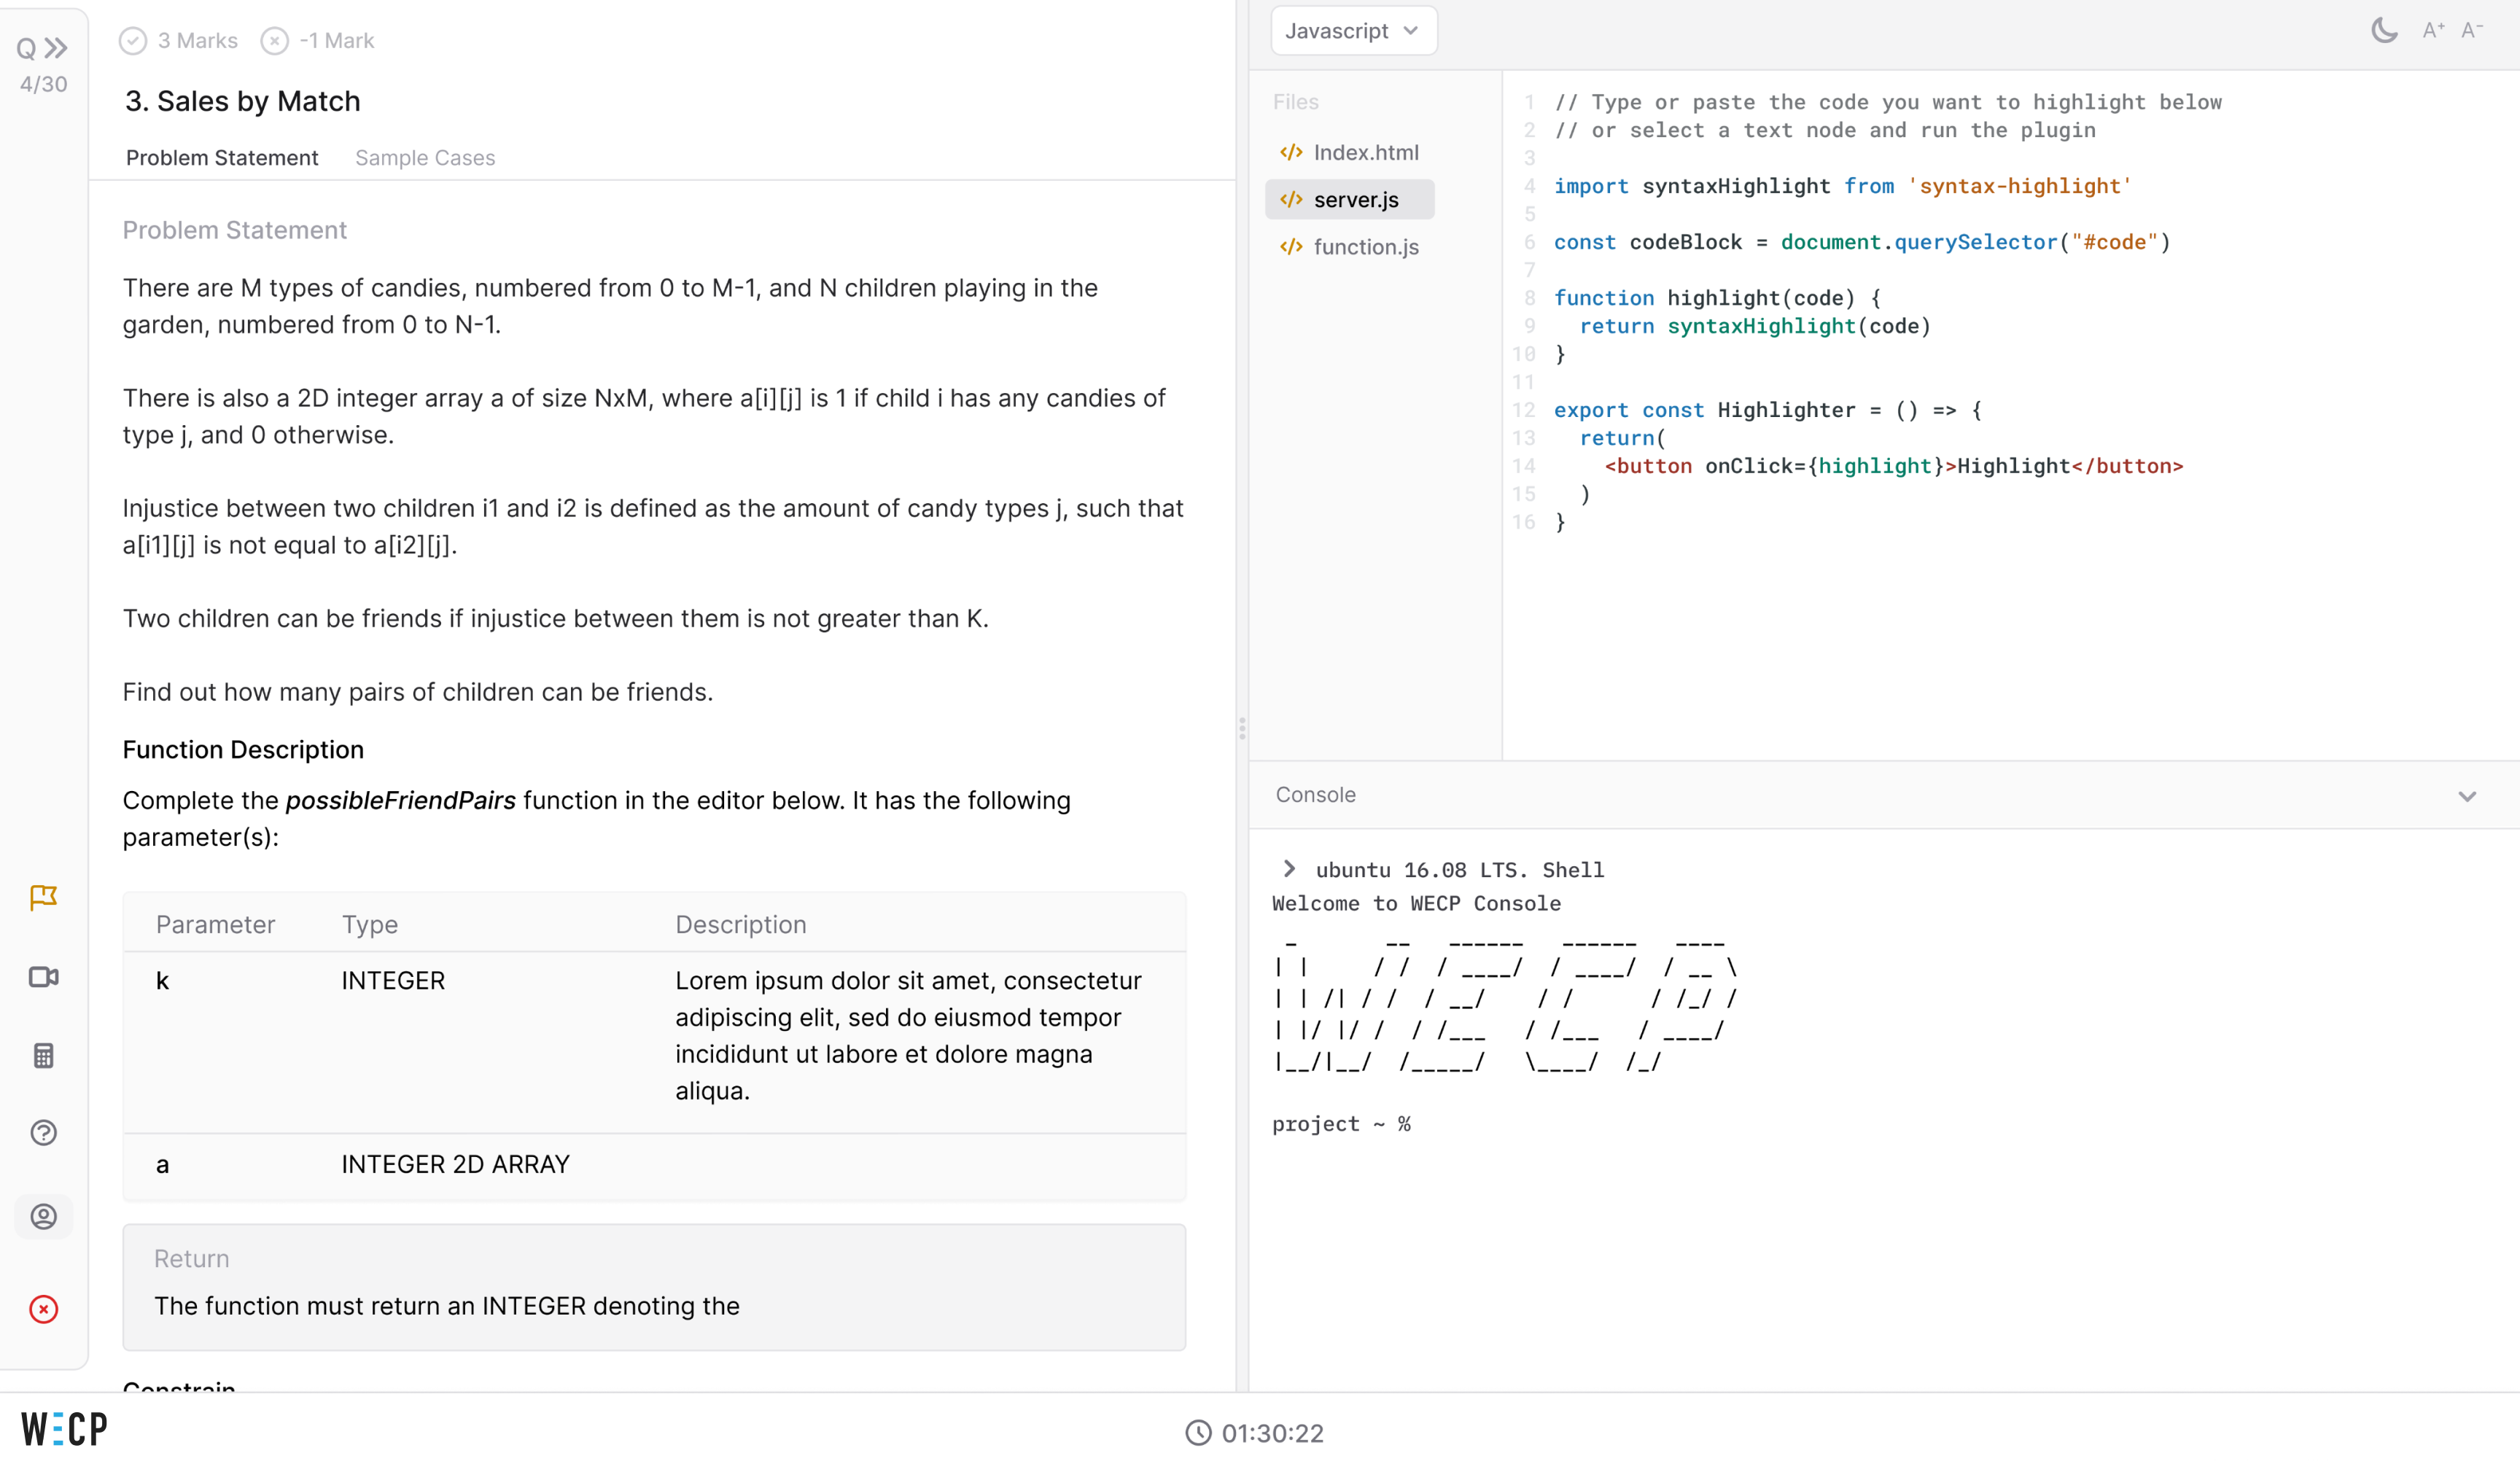
Task: Click the WECP logo at bottom
Action: click(x=65, y=1429)
